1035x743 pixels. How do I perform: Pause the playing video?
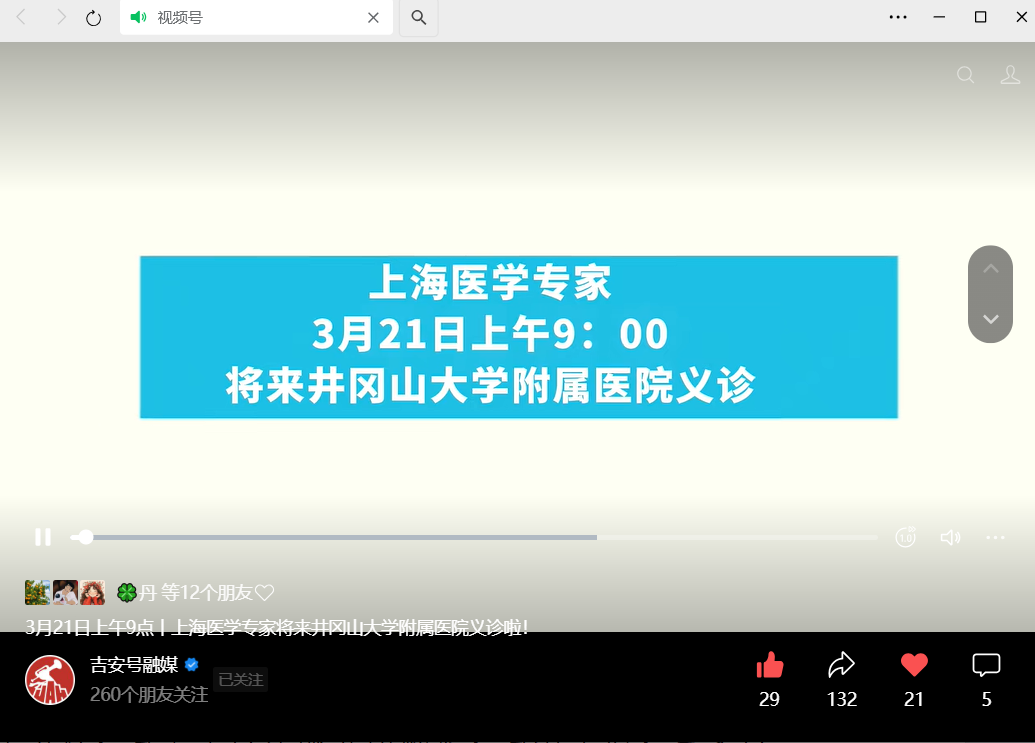pyautogui.click(x=43, y=537)
